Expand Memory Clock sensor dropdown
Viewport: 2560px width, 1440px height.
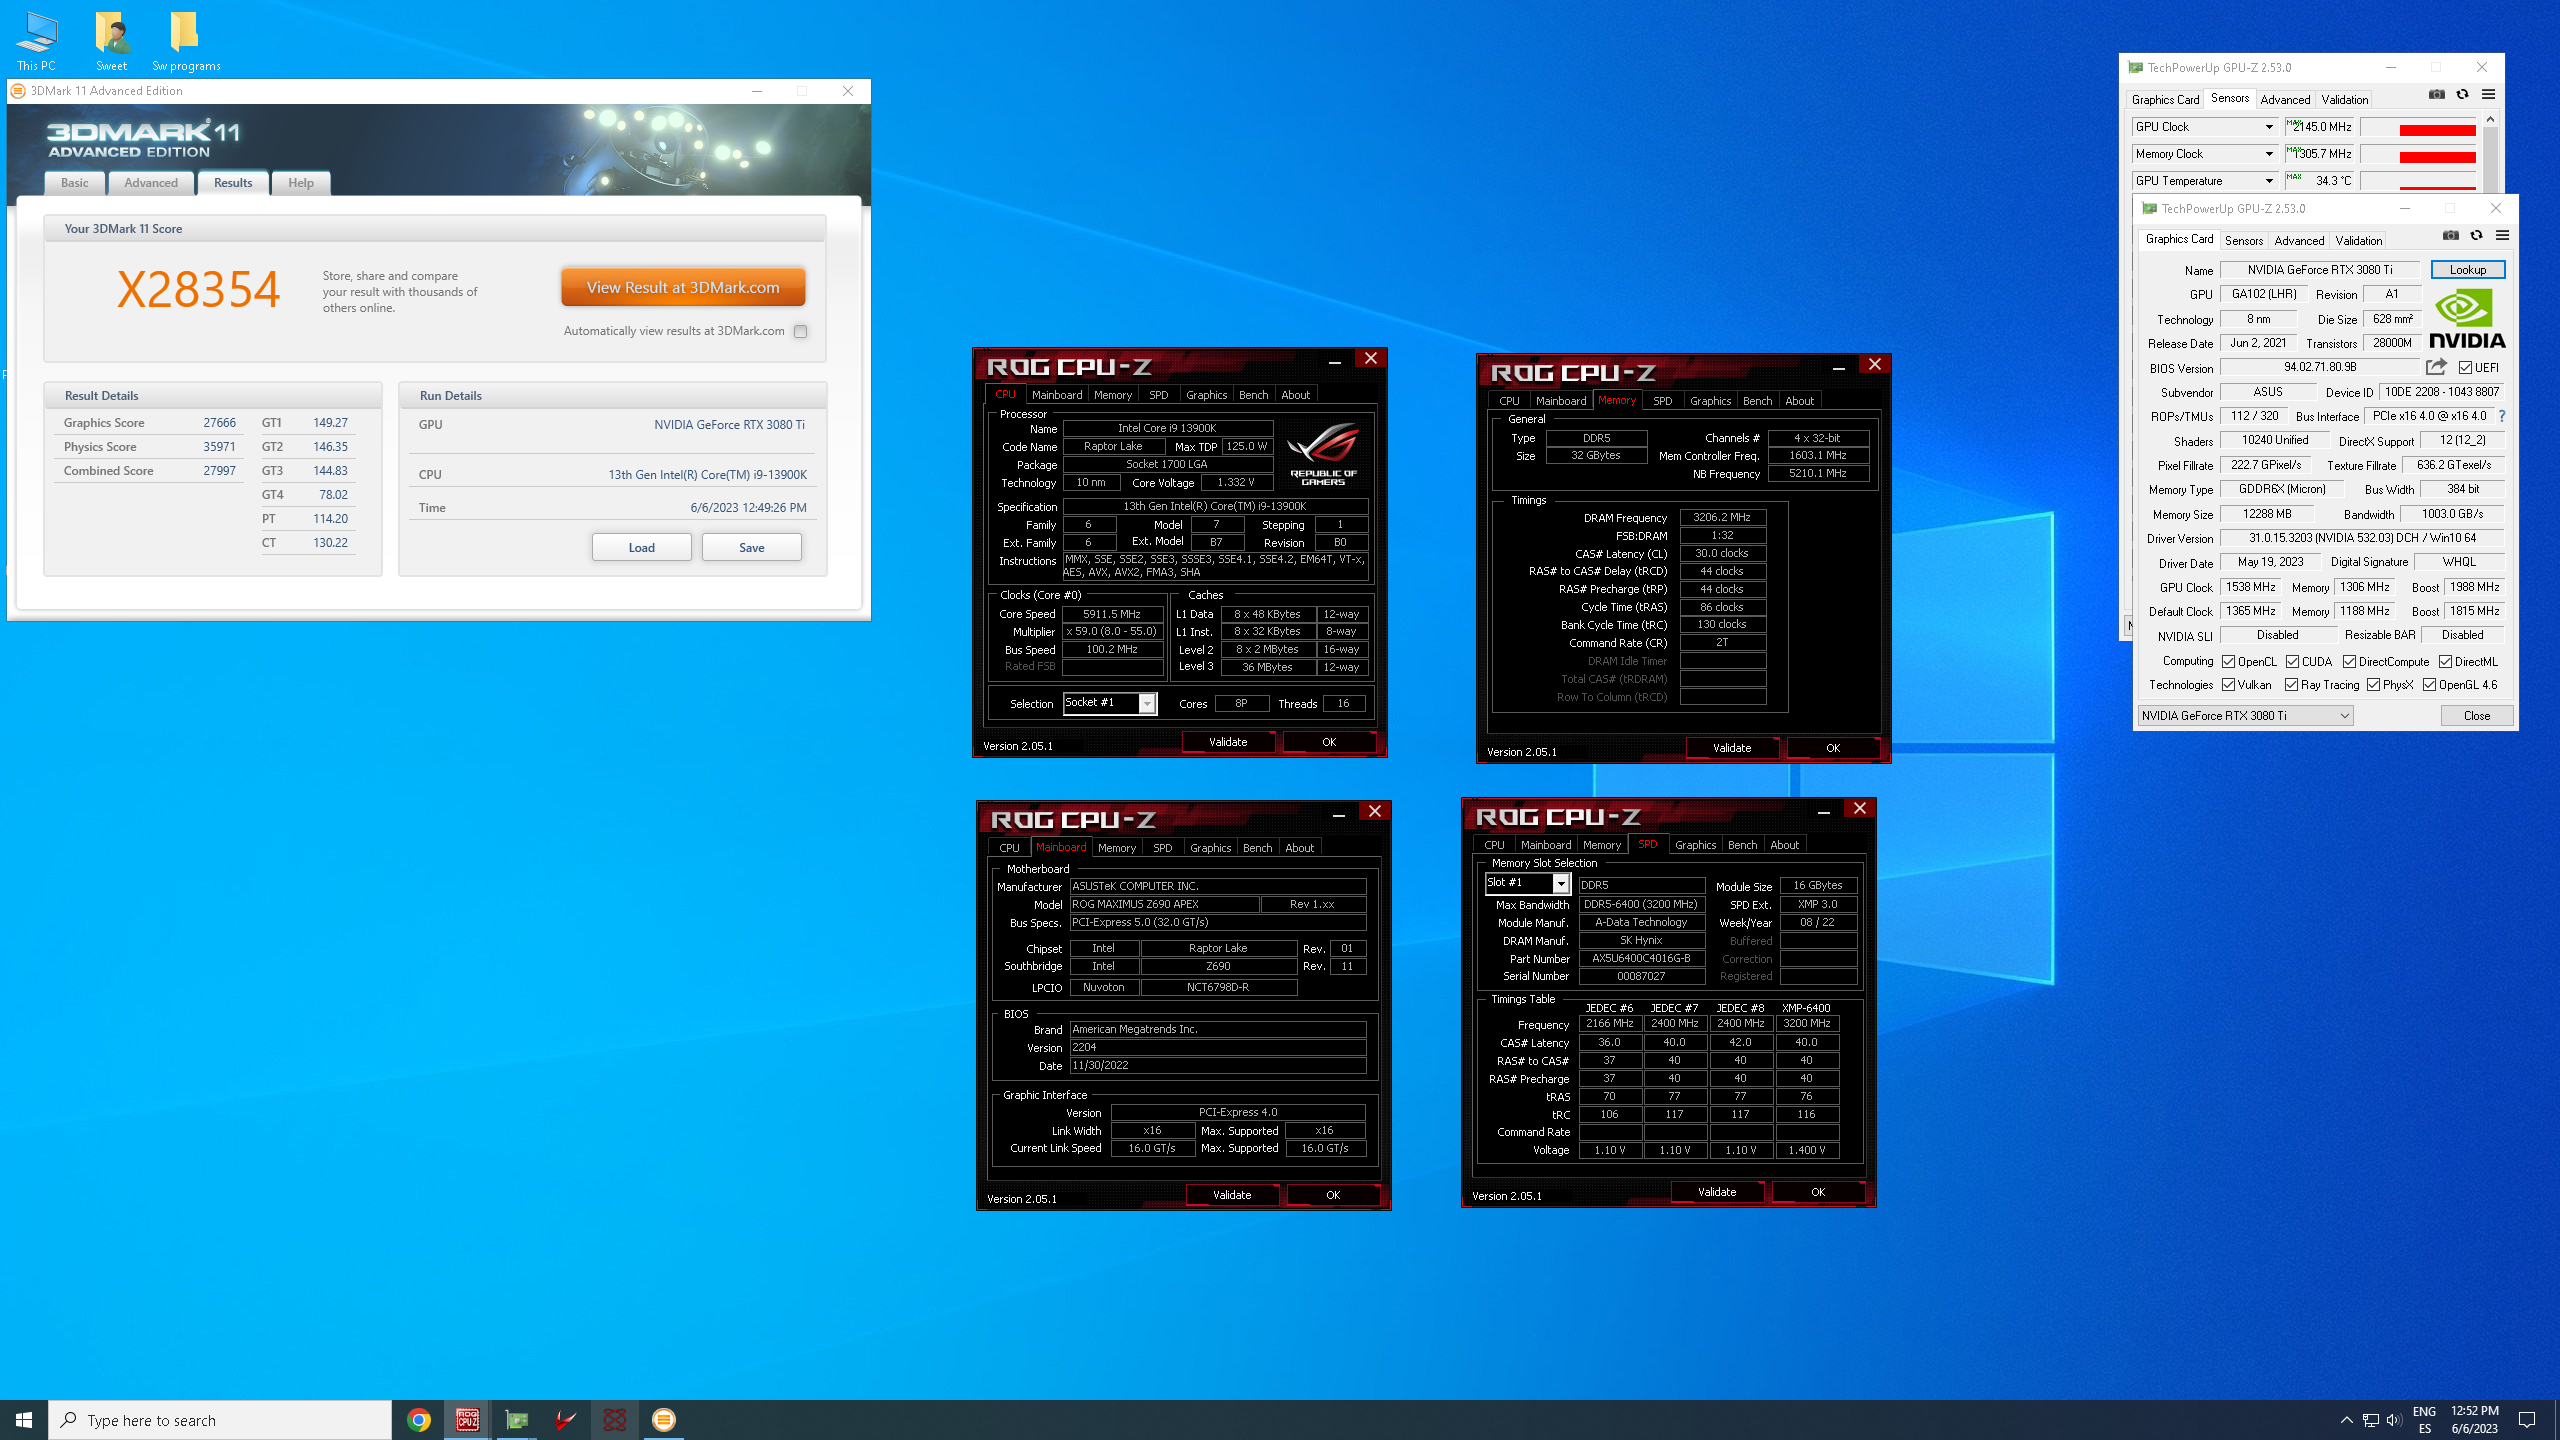pos(2269,154)
